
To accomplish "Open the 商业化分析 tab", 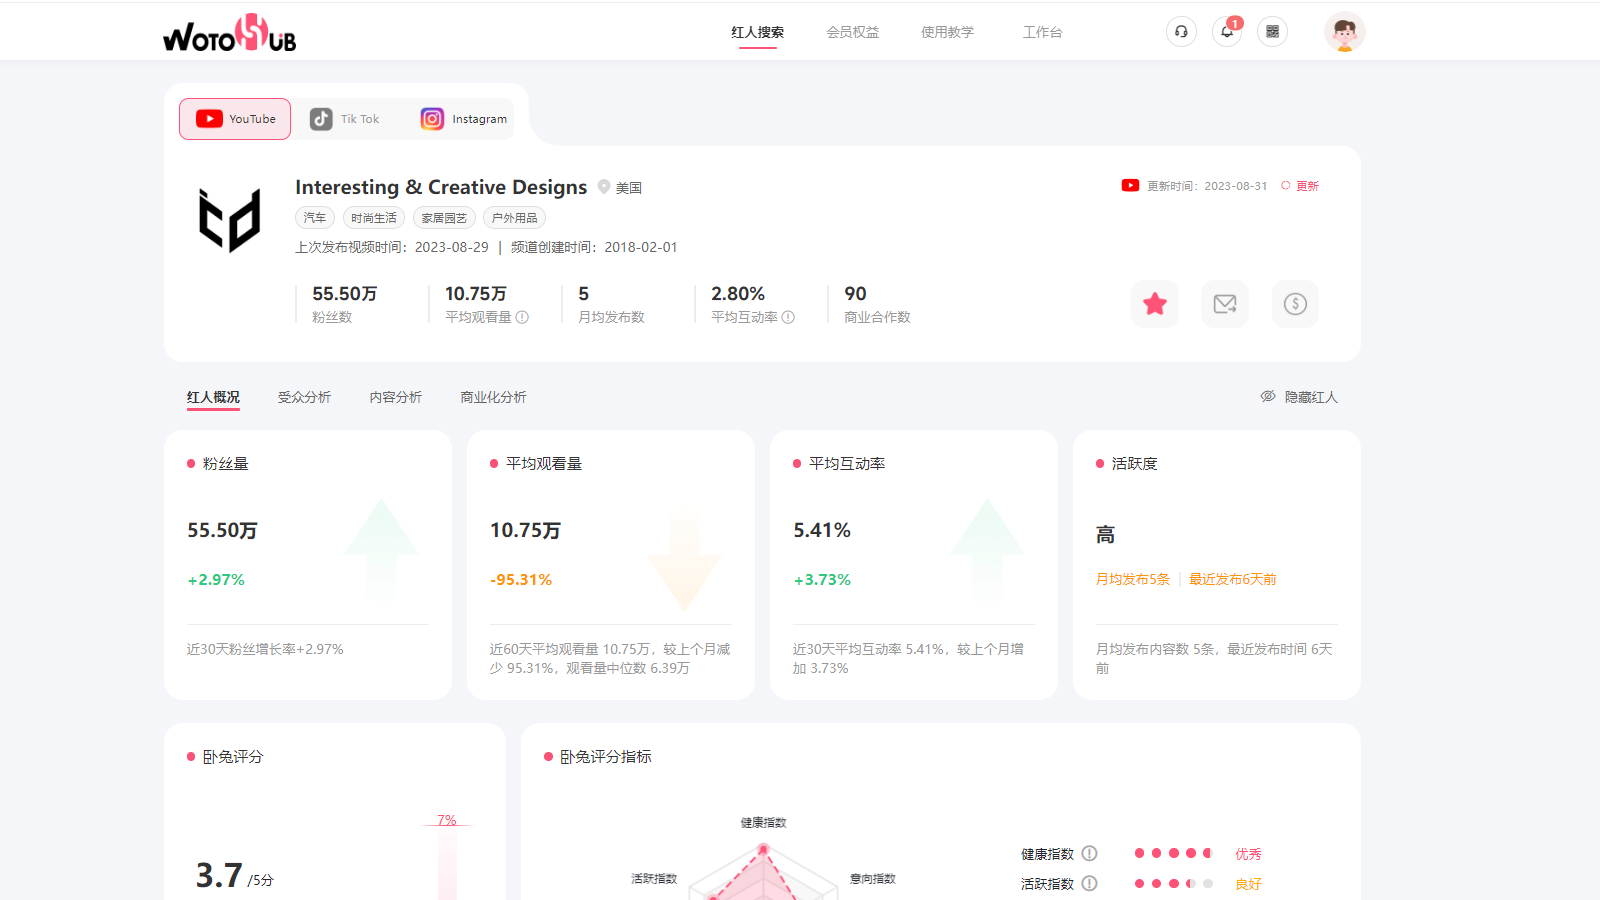I will pyautogui.click(x=493, y=397).
